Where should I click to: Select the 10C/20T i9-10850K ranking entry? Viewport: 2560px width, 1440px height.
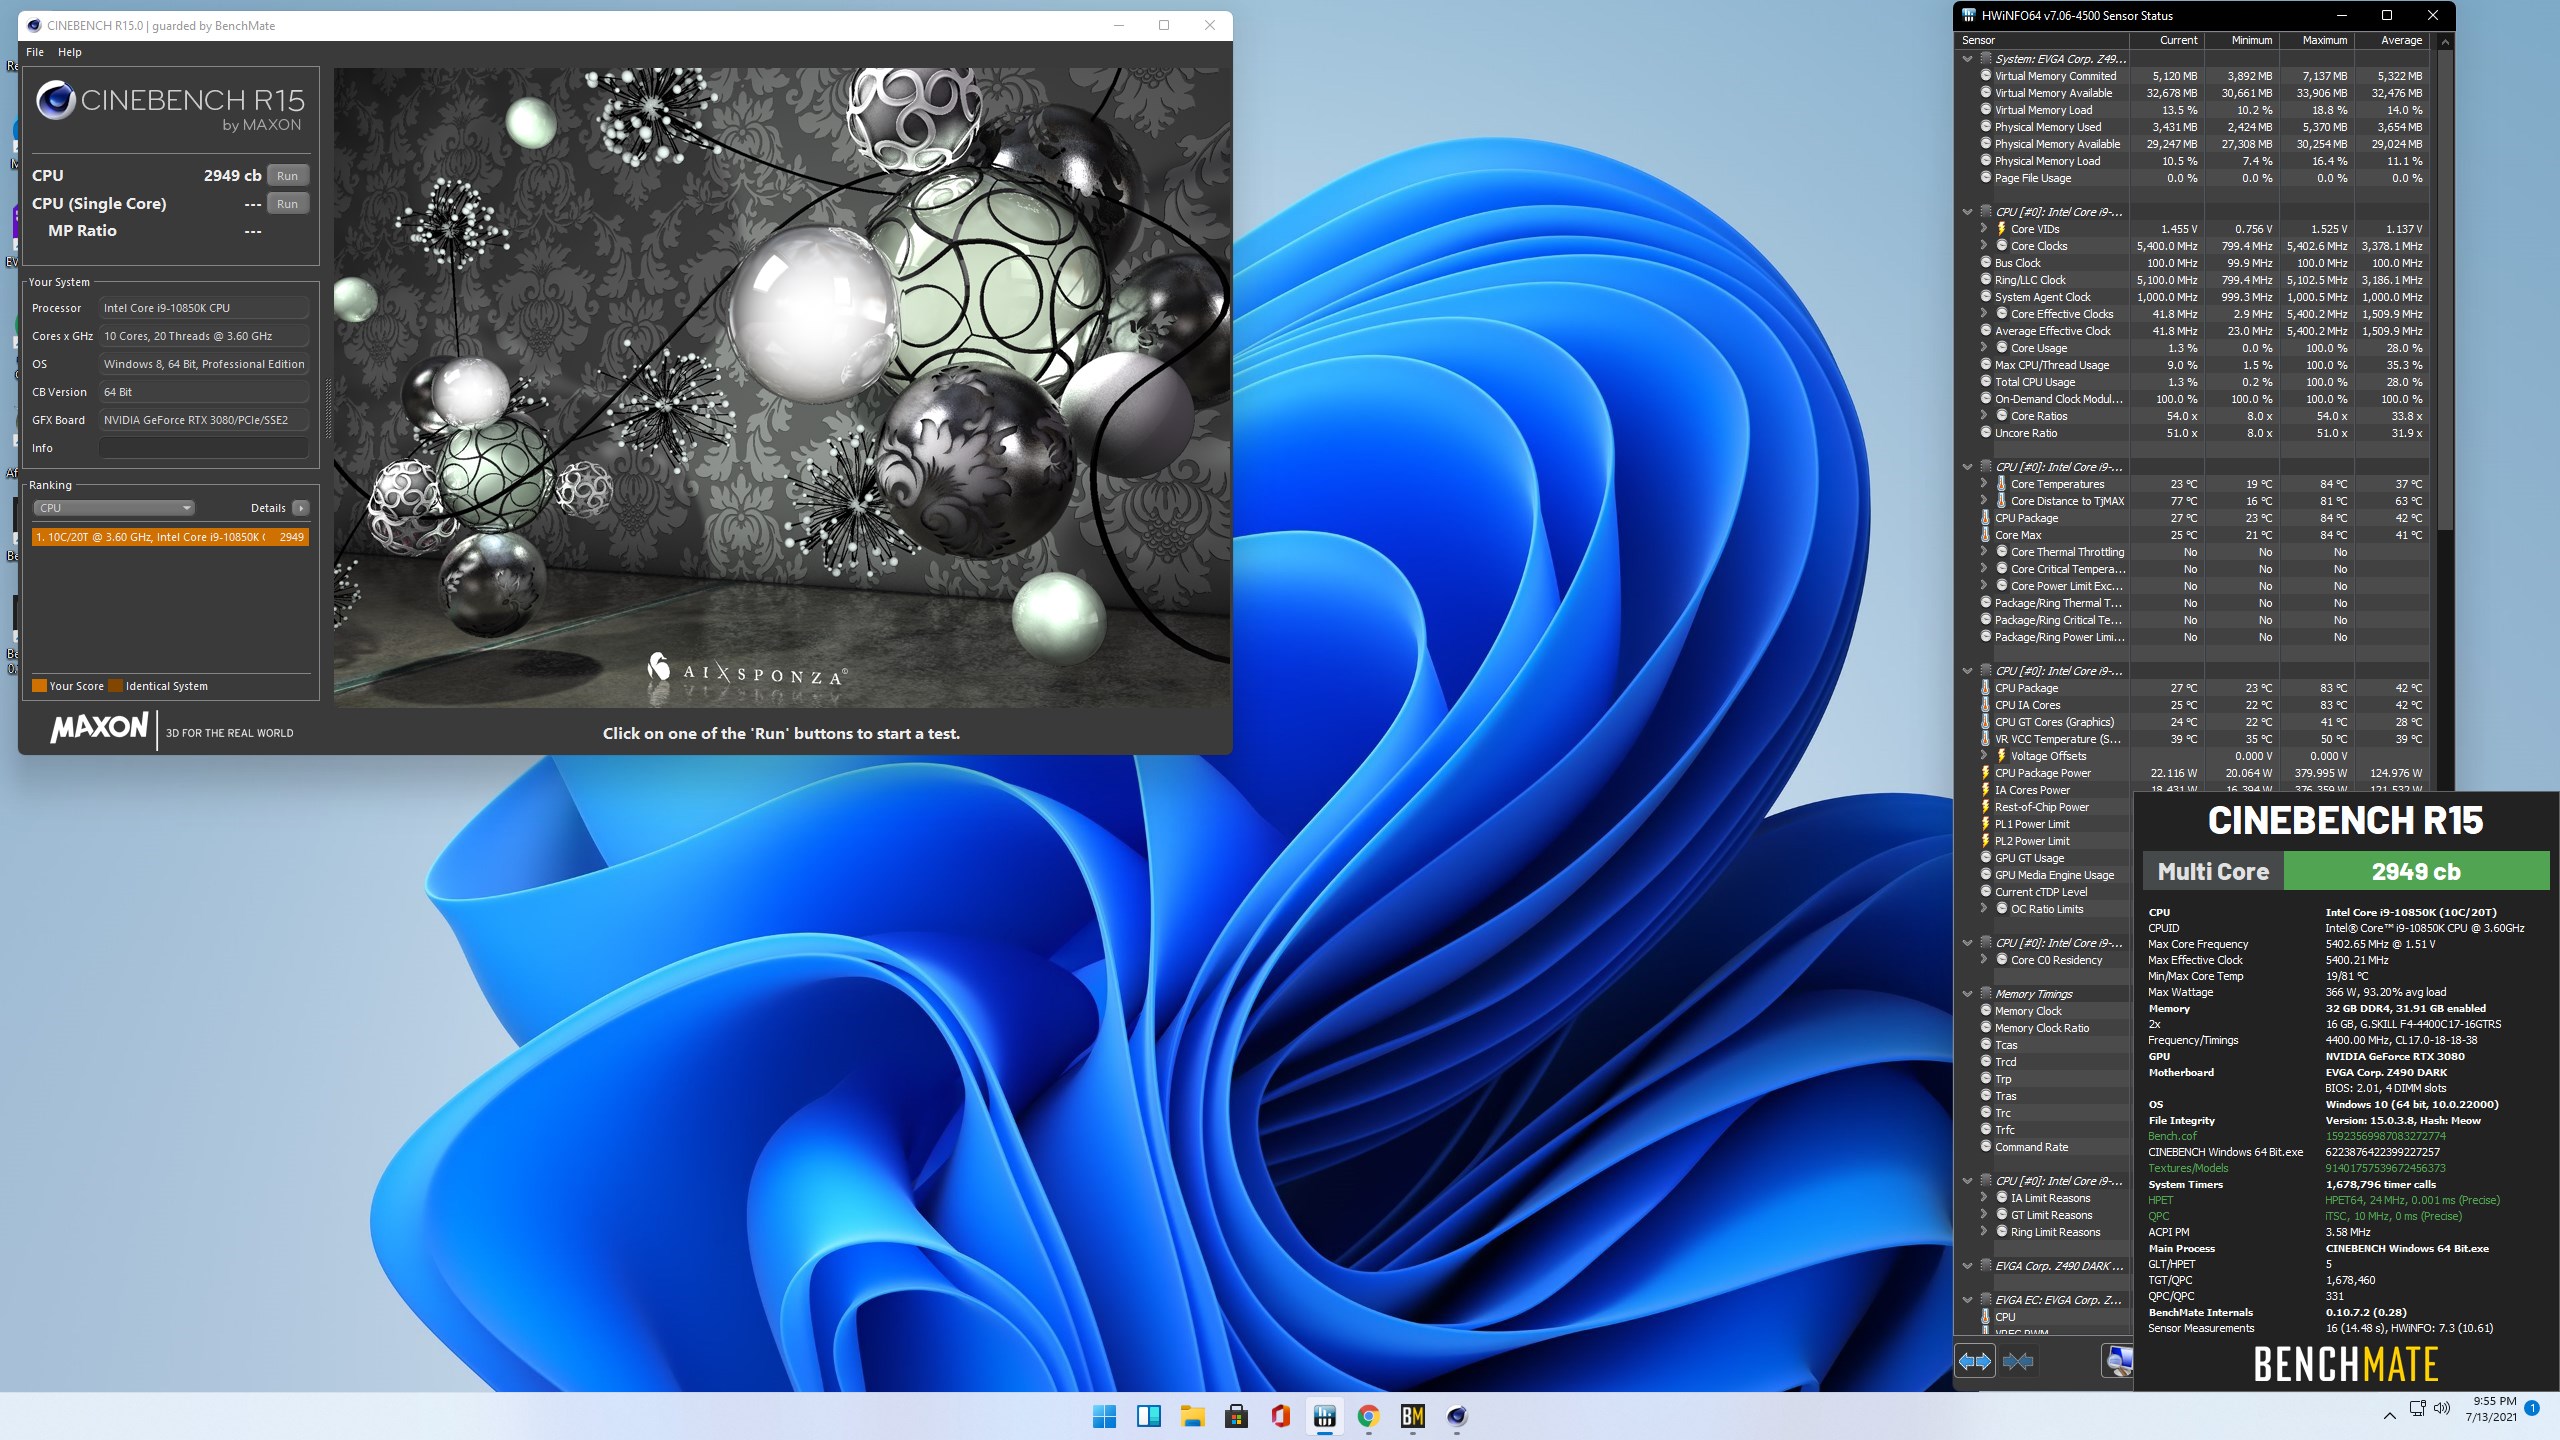[x=170, y=537]
